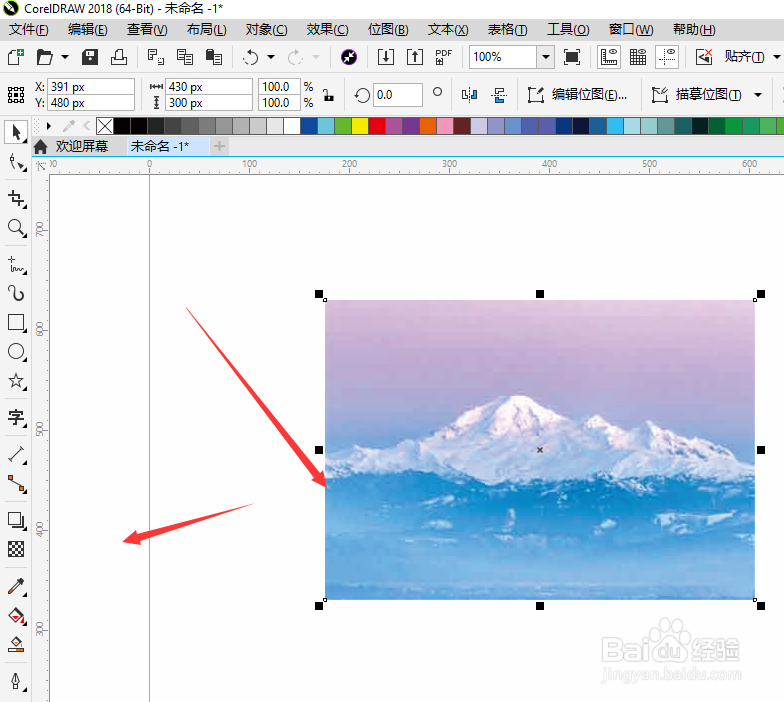Viewport: 784px width, 702px height.
Task: Select the Ellipse tool
Action: click(16, 352)
